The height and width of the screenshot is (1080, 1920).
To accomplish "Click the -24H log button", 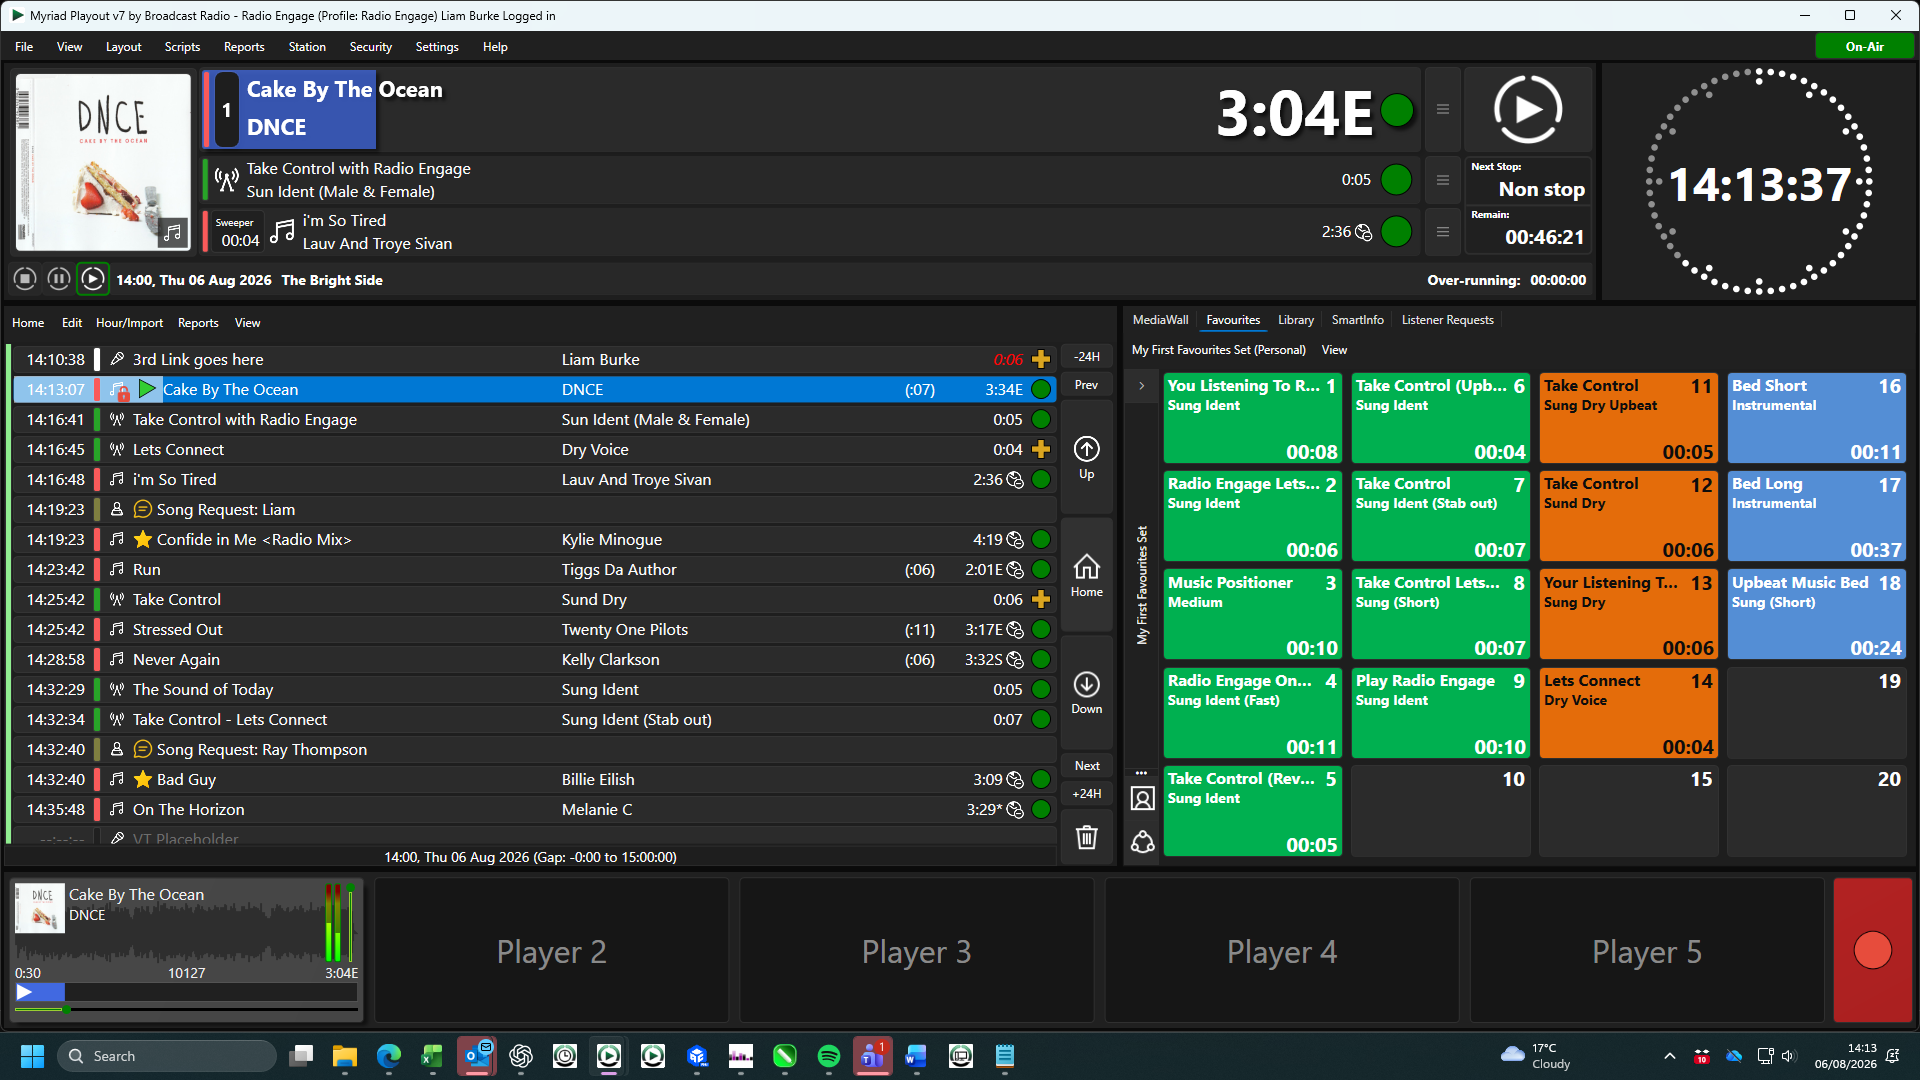I will [1087, 357].
